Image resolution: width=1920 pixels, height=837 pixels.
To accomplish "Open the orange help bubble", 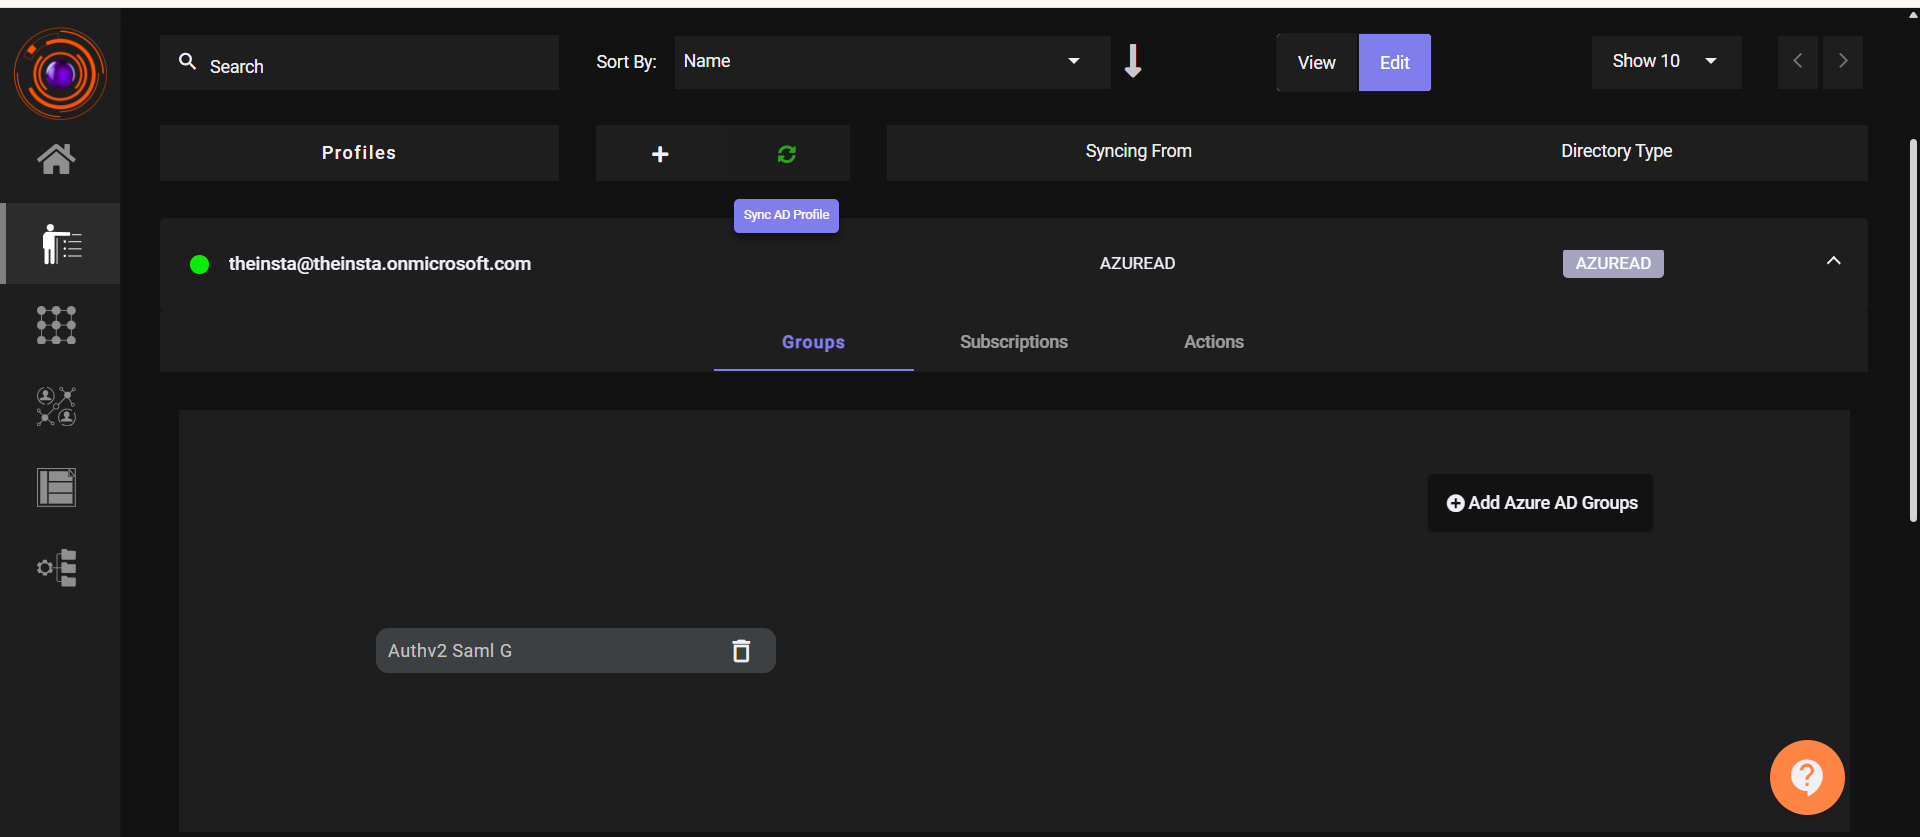I will (1807, 777).
